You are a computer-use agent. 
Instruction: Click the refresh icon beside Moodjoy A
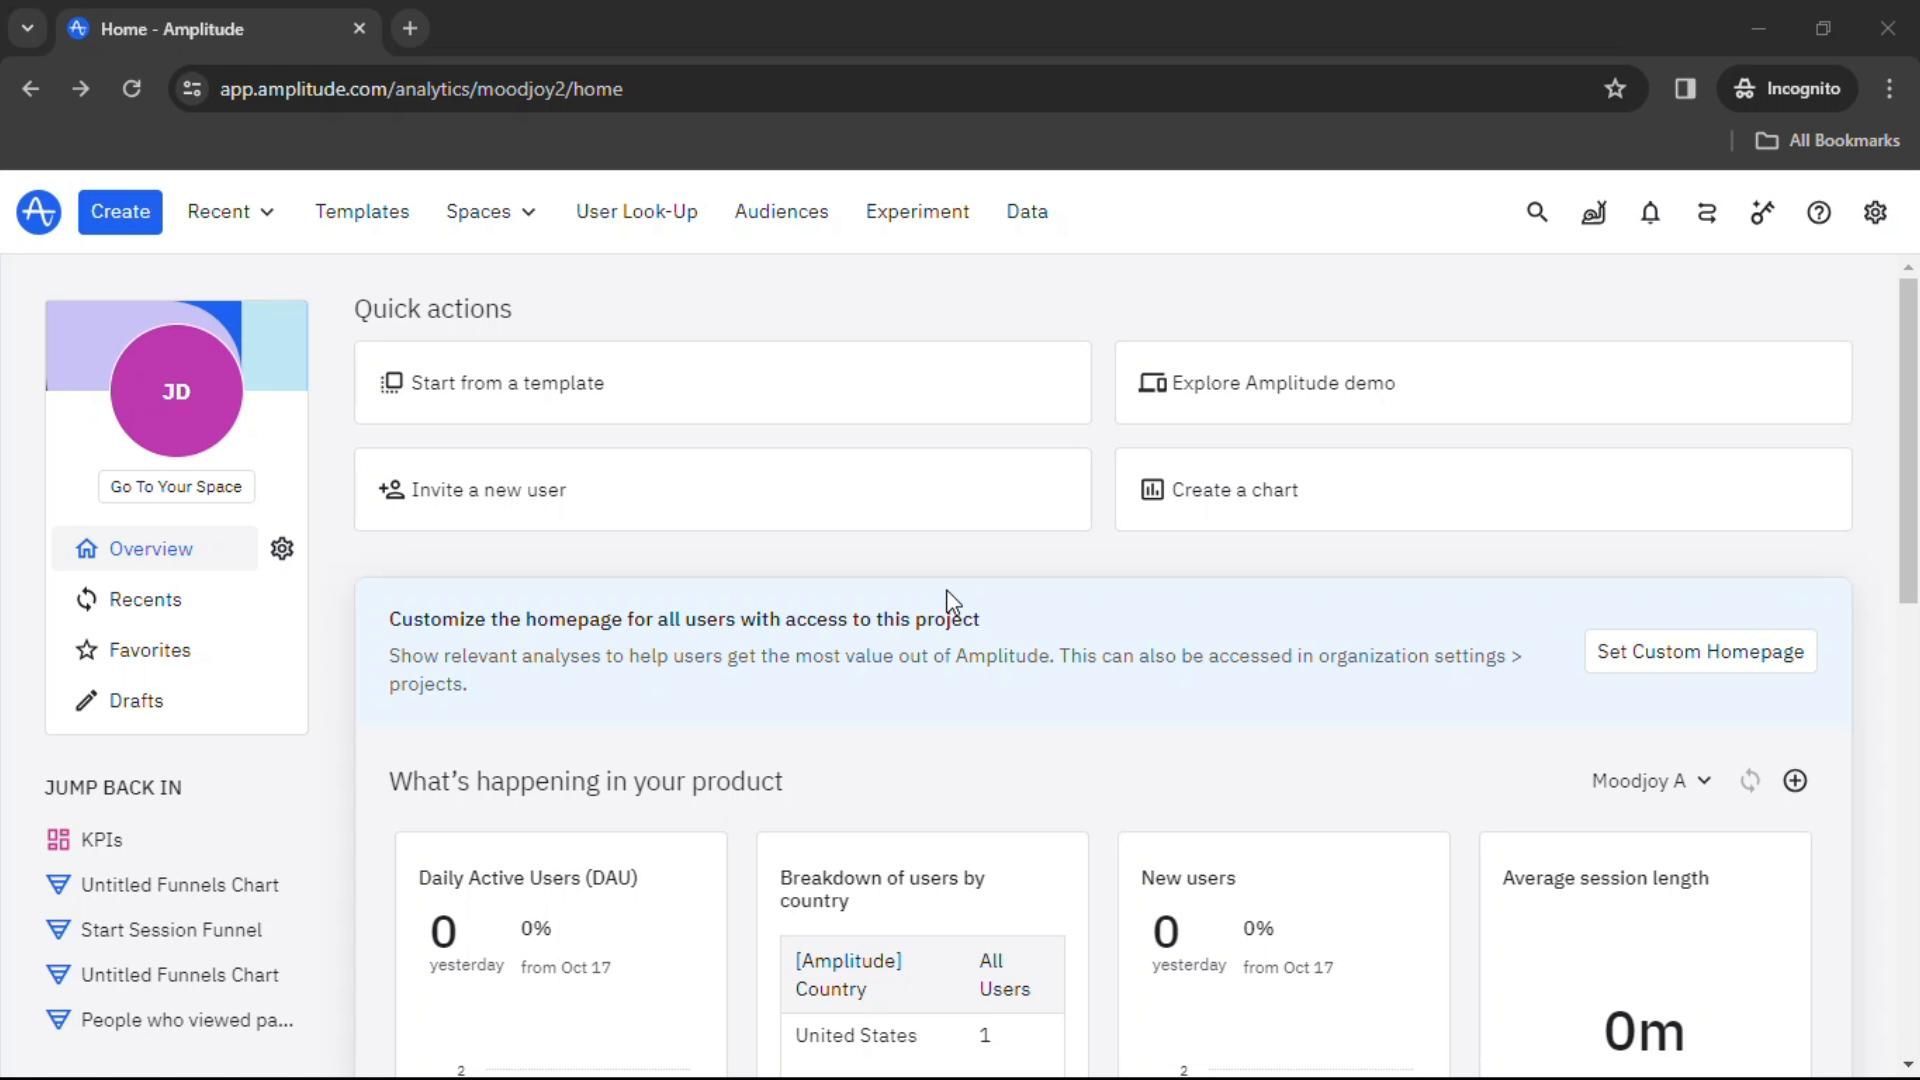(x=1749, y=781)
